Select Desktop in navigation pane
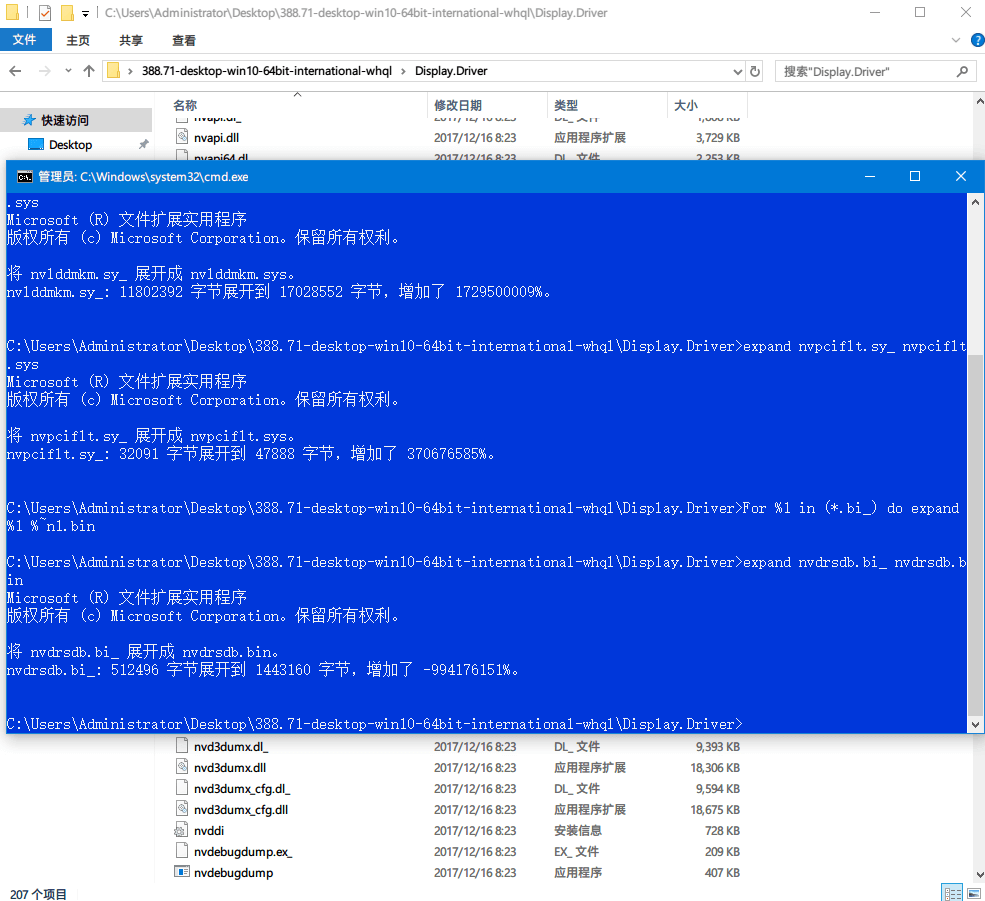This screenshot has width=985, height=901. (70, 145)
